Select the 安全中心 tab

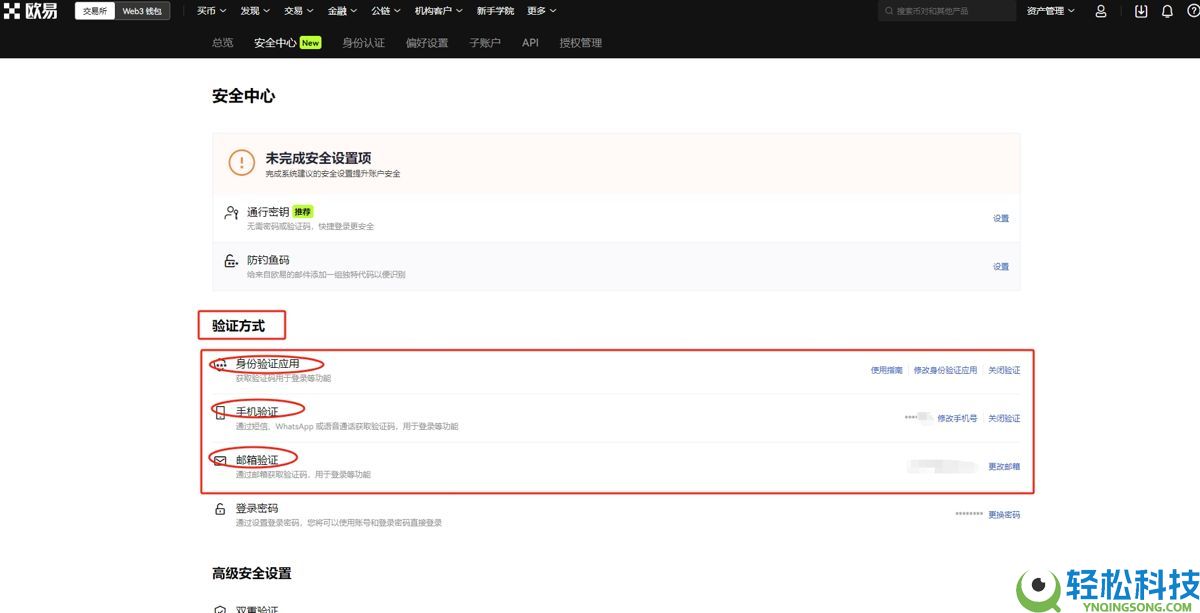pyautogui.click(x=276, y=43)
